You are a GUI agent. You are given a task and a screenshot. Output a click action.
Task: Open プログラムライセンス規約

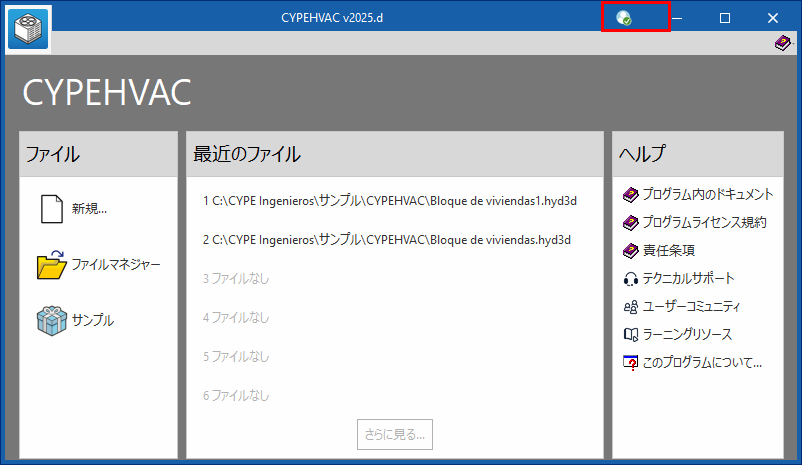(704, 223)
